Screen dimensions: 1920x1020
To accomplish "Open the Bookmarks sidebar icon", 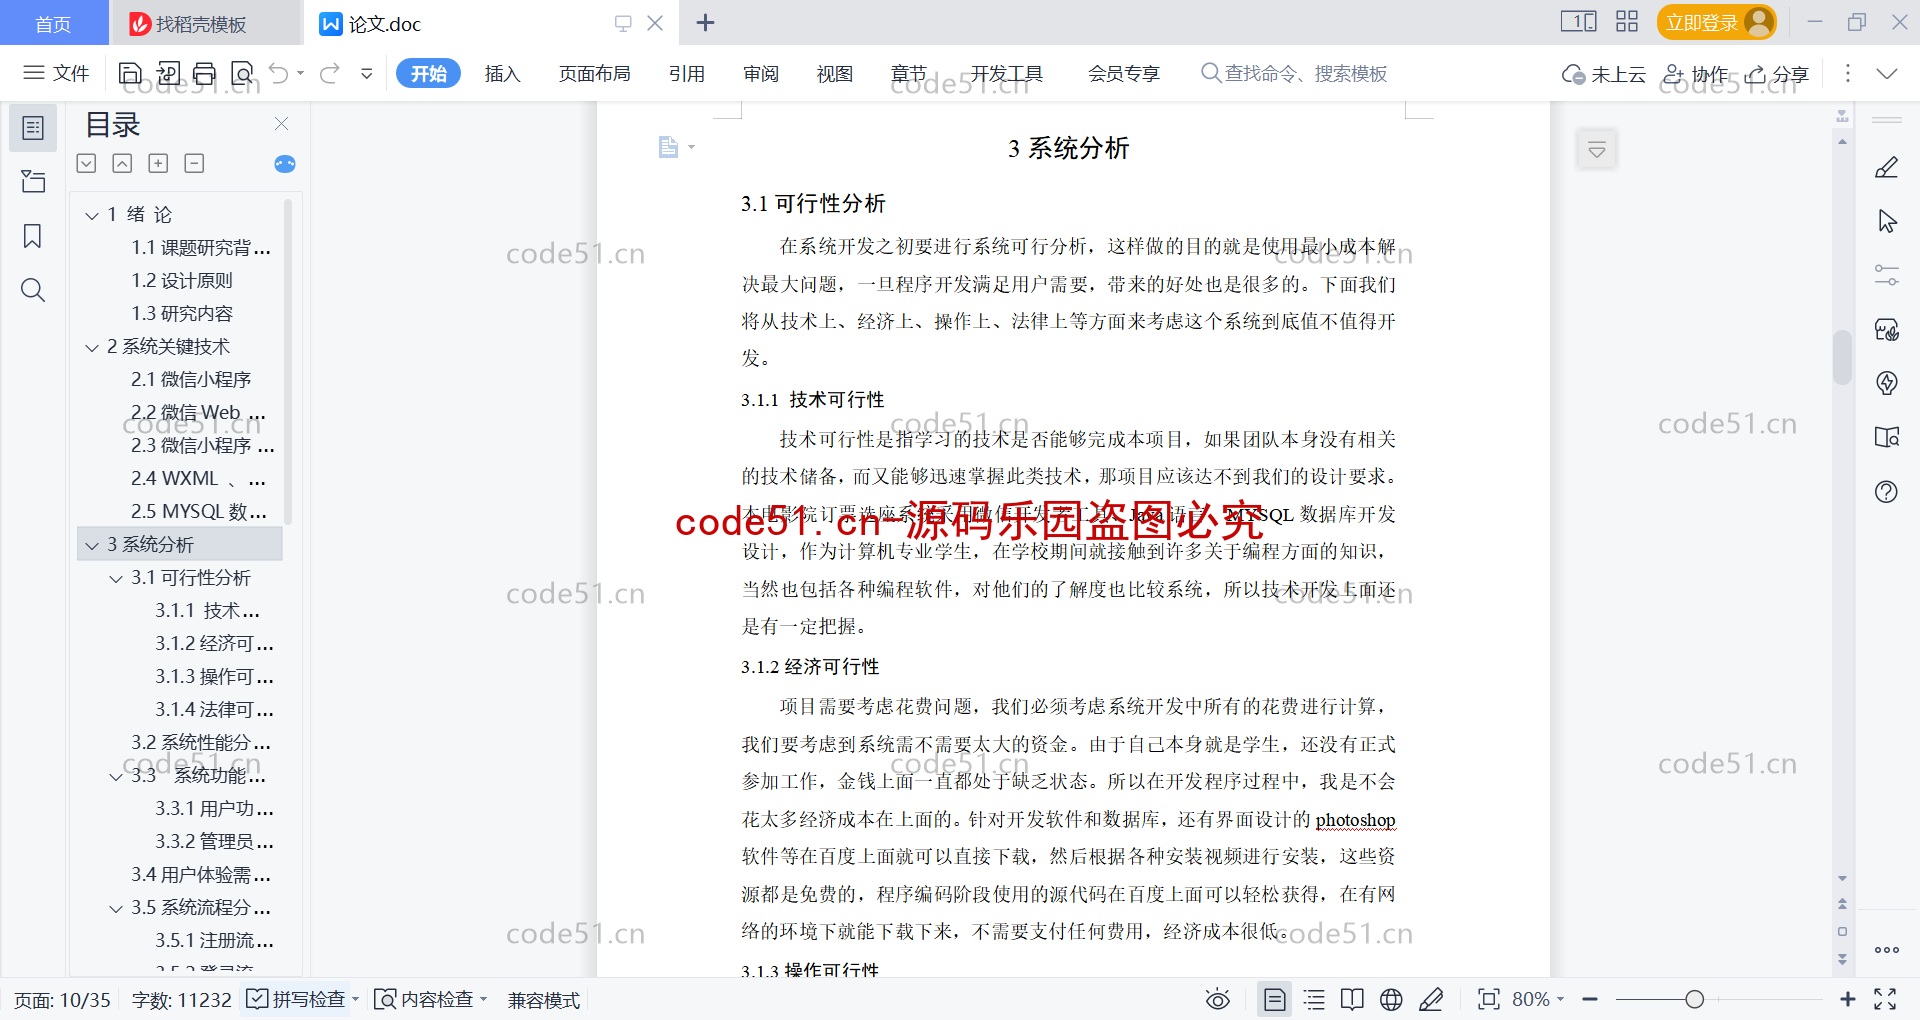I will coord(33,236).
